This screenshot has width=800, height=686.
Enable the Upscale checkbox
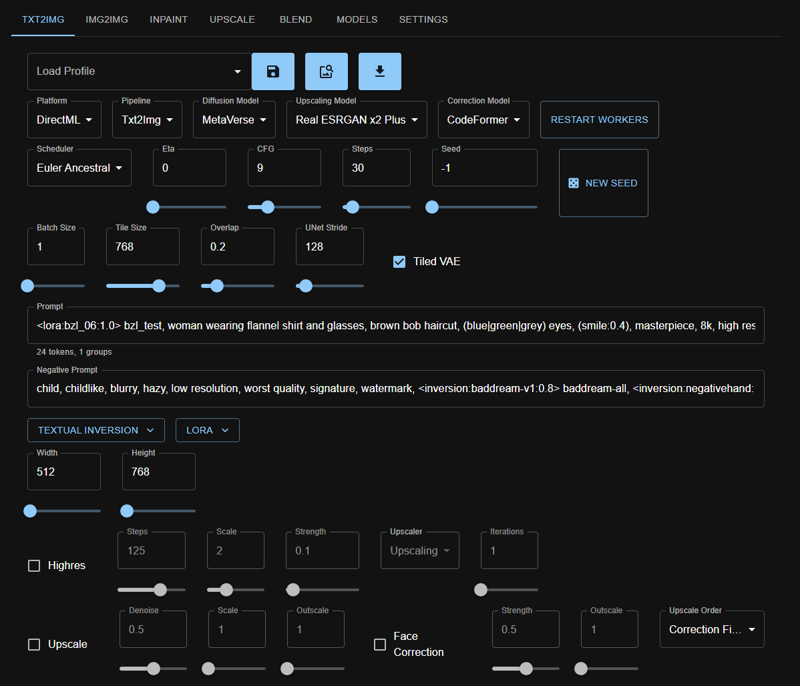click(34, 645)
